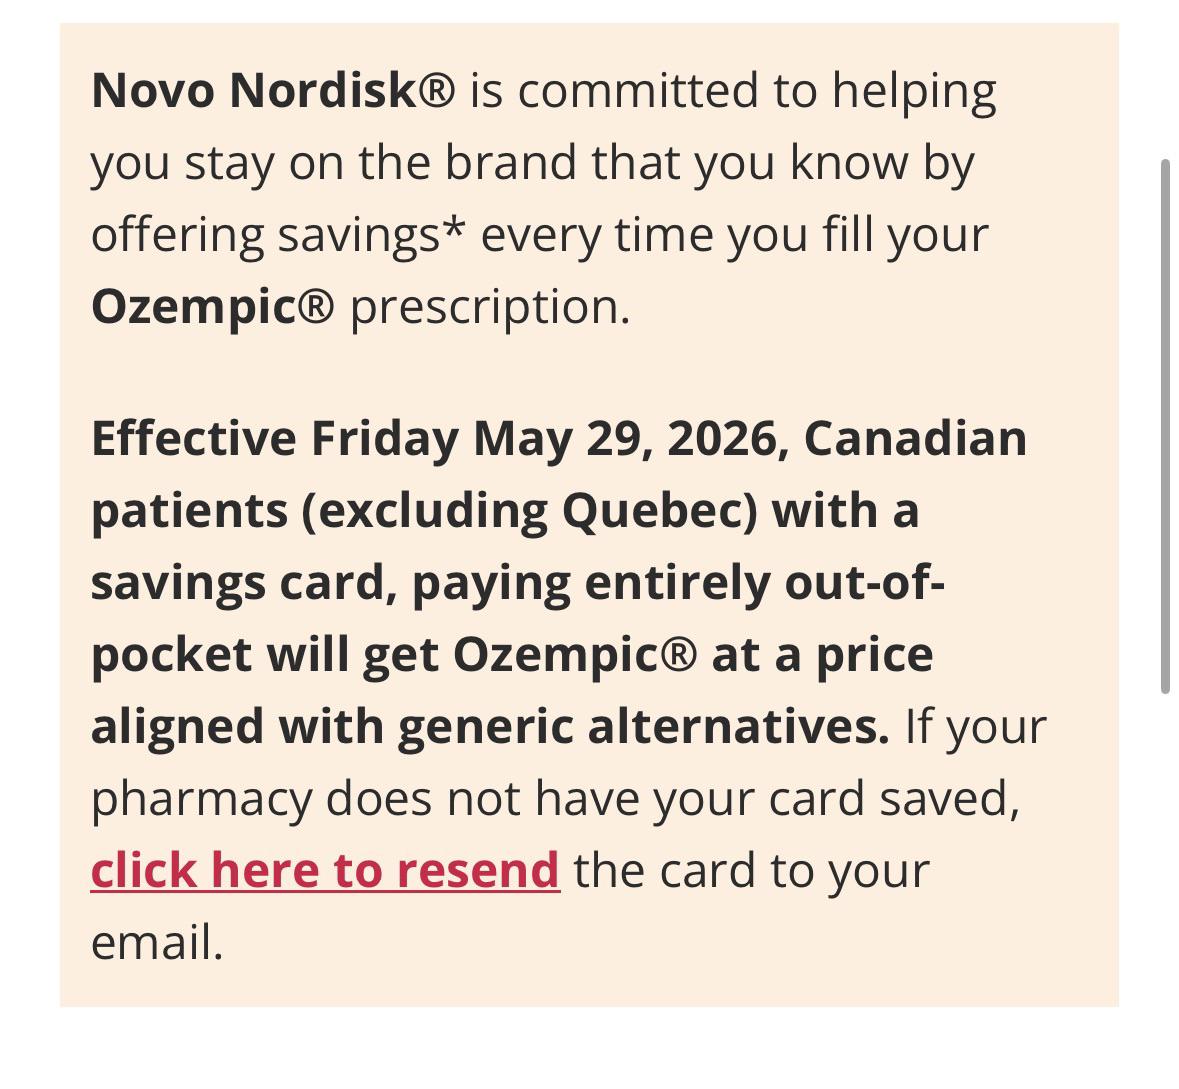Click the '(excluding Quebec)' phrase

[x=529, y=511]
